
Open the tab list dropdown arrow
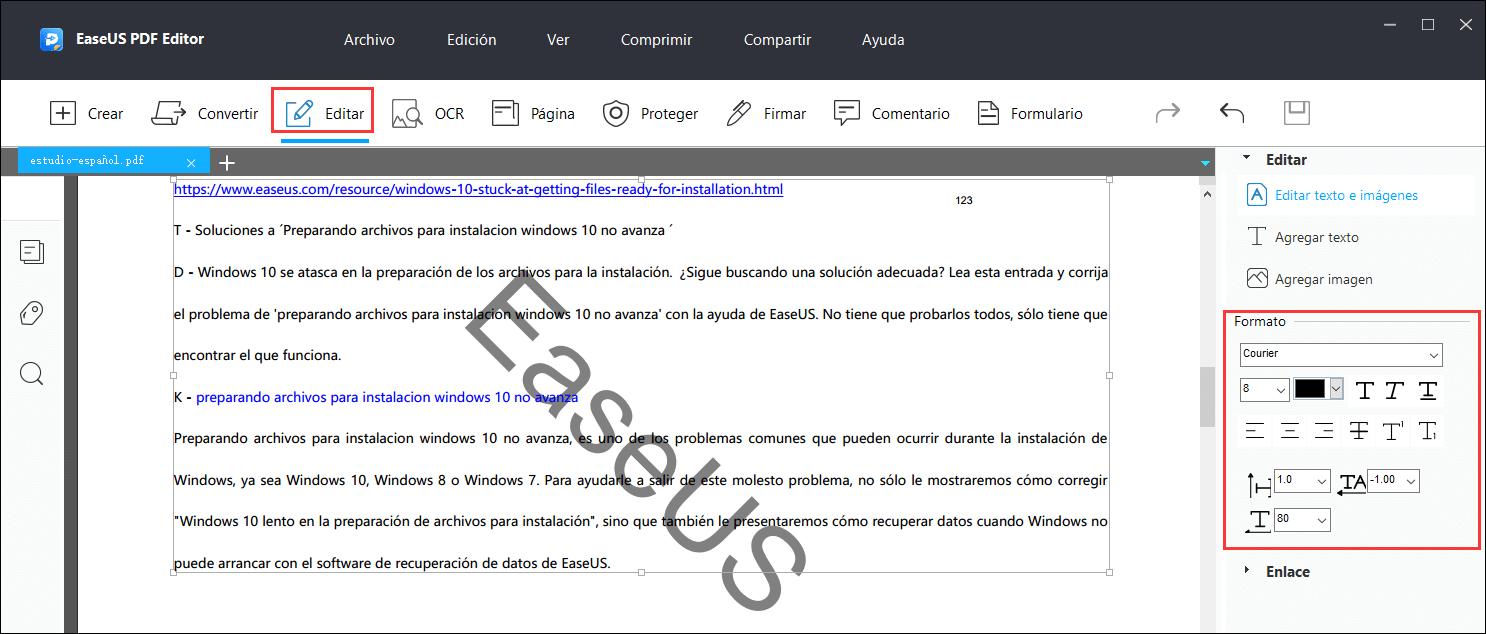(x=1206, y=163)
